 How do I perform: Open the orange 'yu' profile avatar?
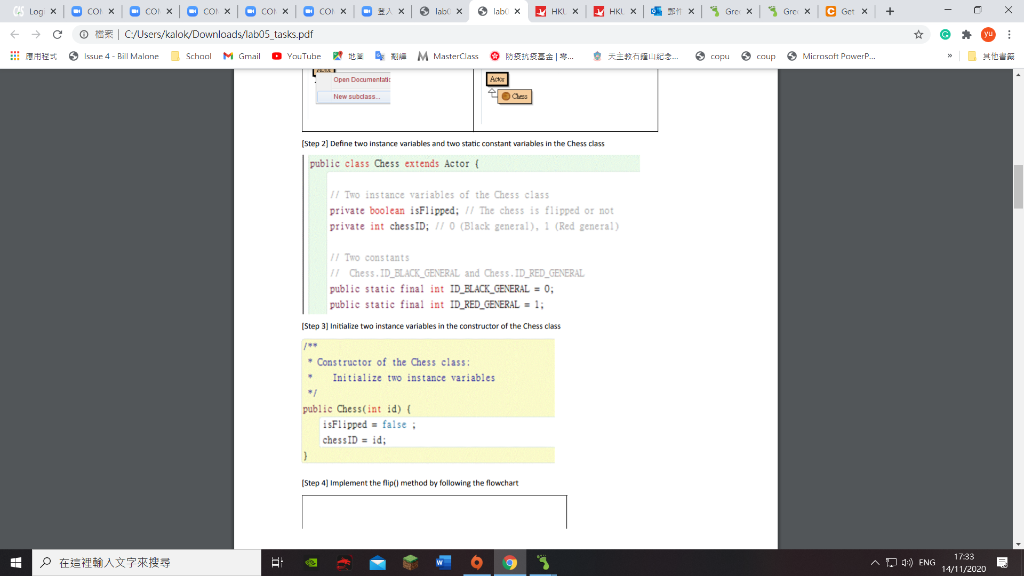tap(988, 34)
